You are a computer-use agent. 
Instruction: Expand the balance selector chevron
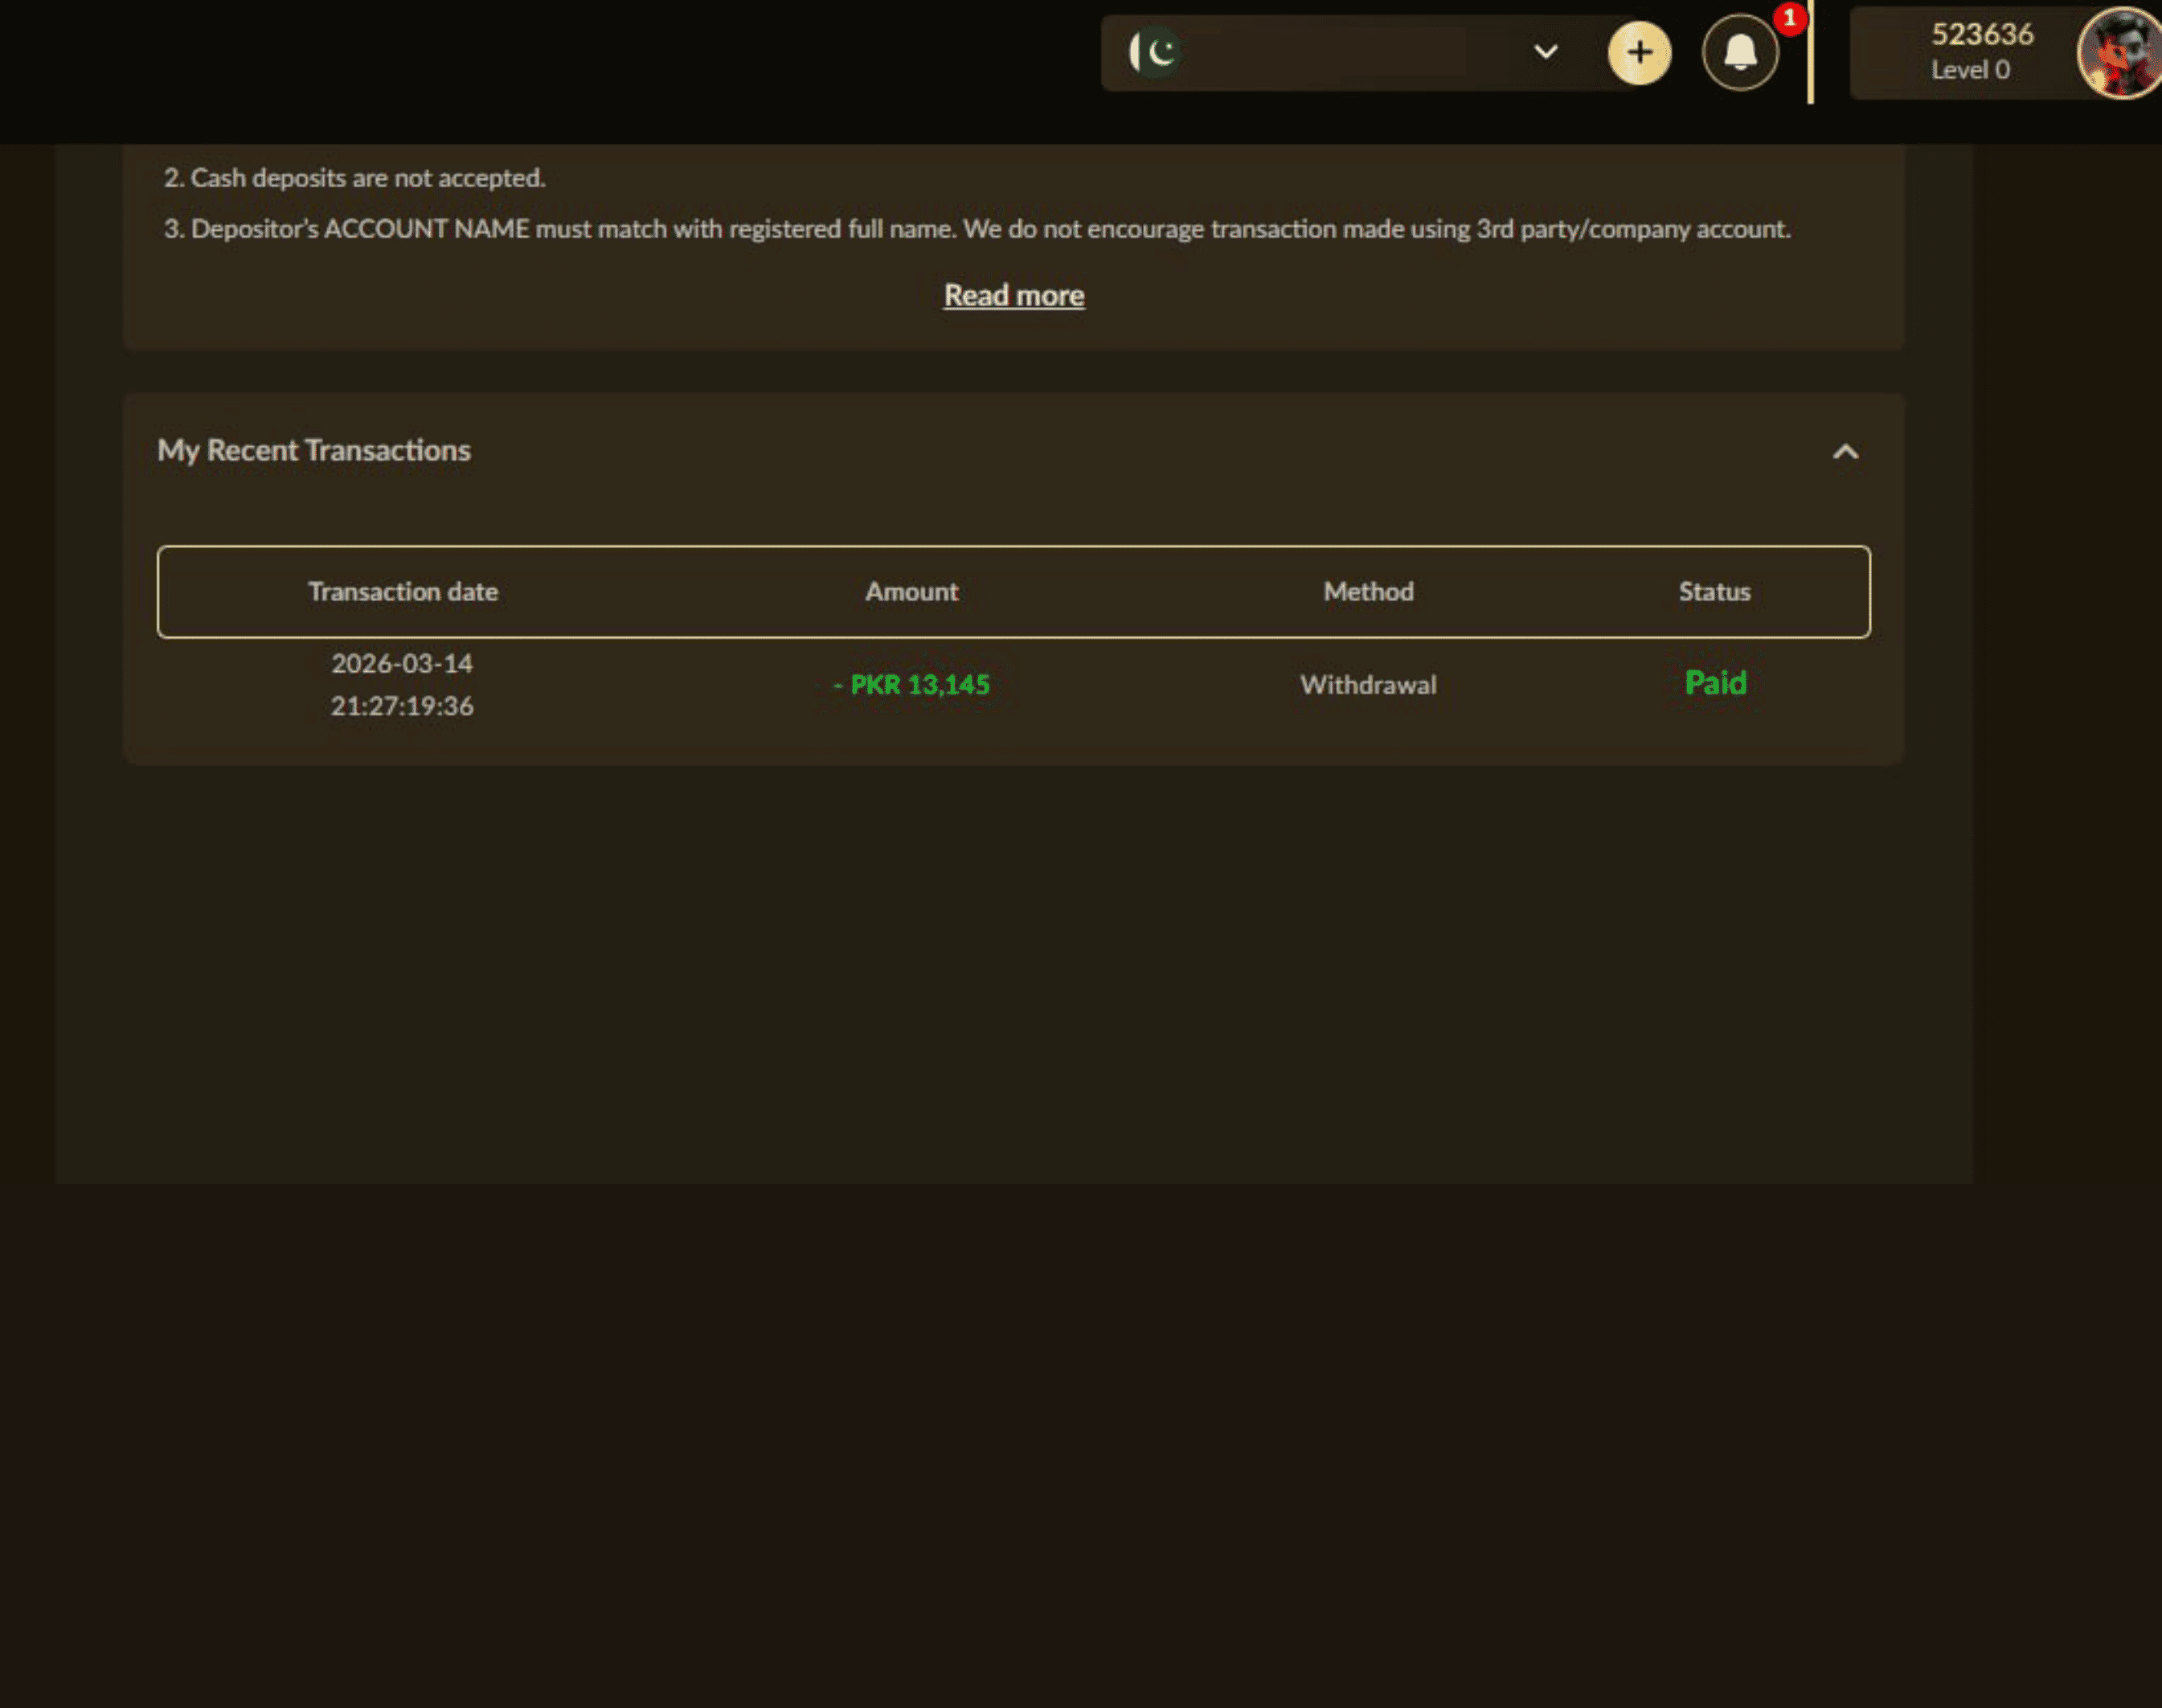(x=1544, y=53)
